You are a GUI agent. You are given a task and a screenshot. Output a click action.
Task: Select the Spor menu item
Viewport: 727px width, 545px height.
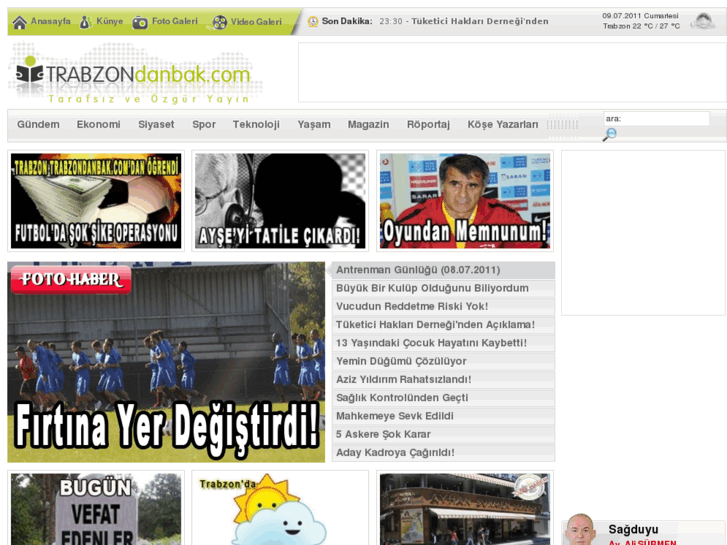(204, 124)
